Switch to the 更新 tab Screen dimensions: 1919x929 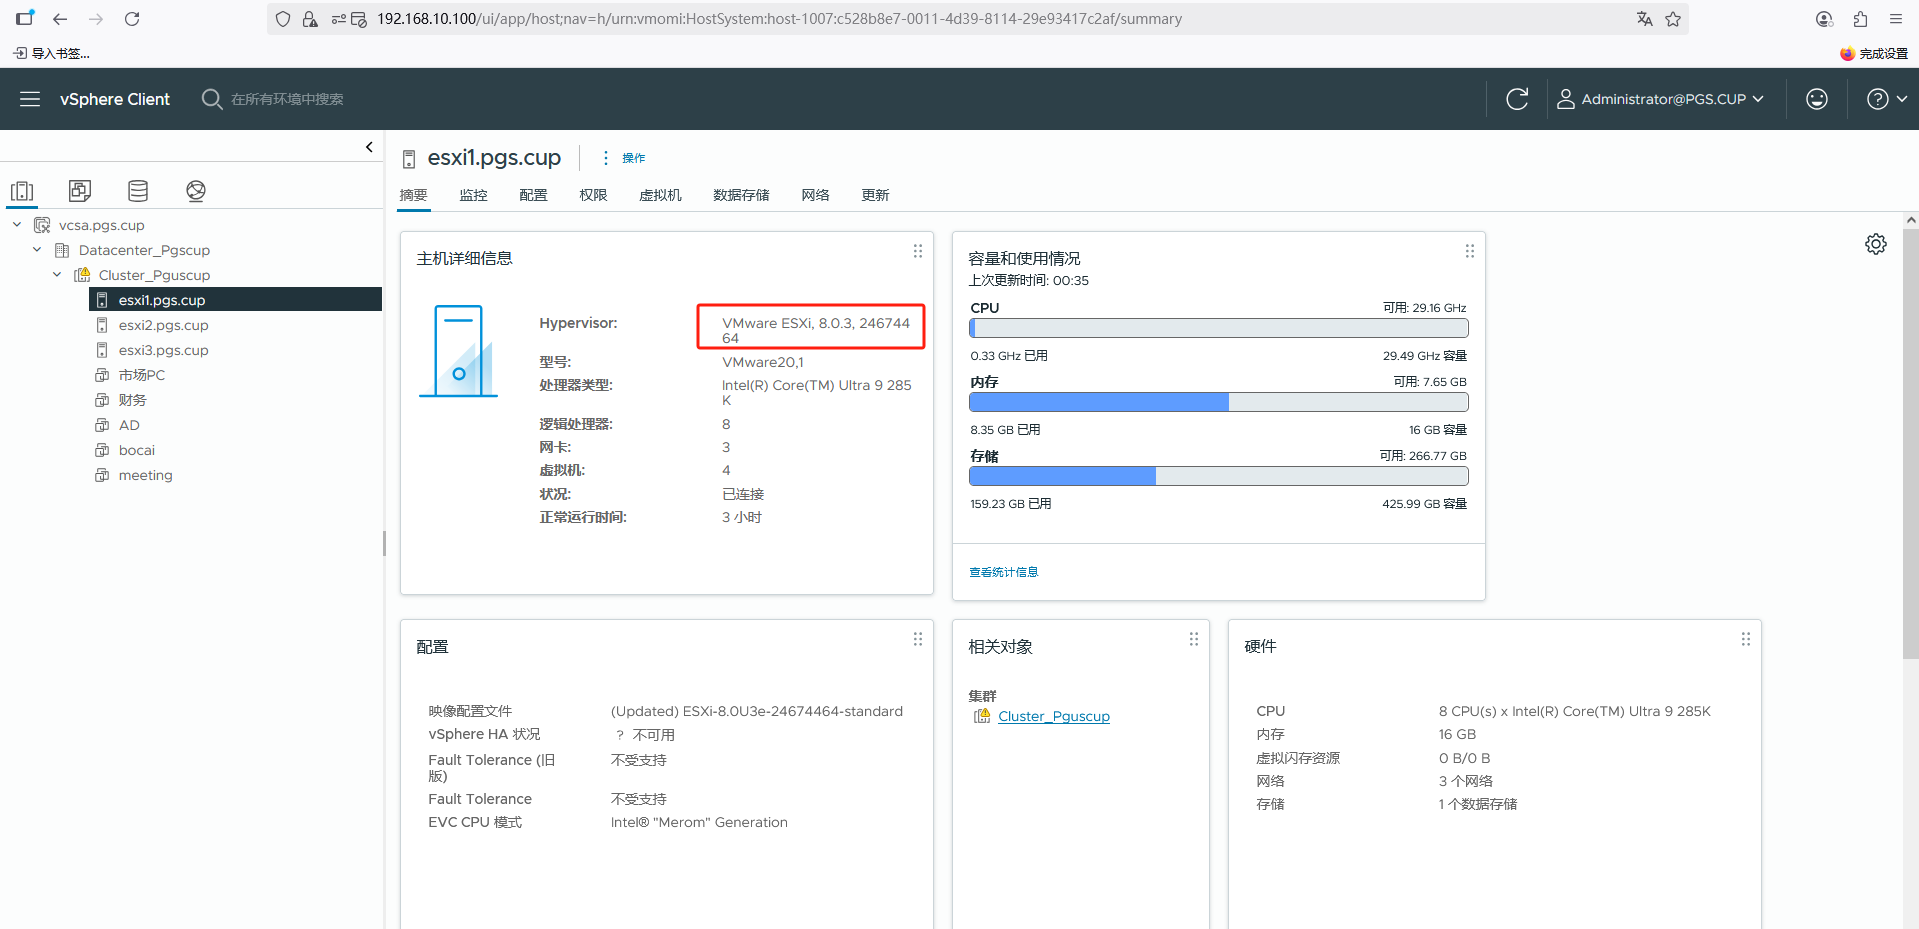point(875,195)
